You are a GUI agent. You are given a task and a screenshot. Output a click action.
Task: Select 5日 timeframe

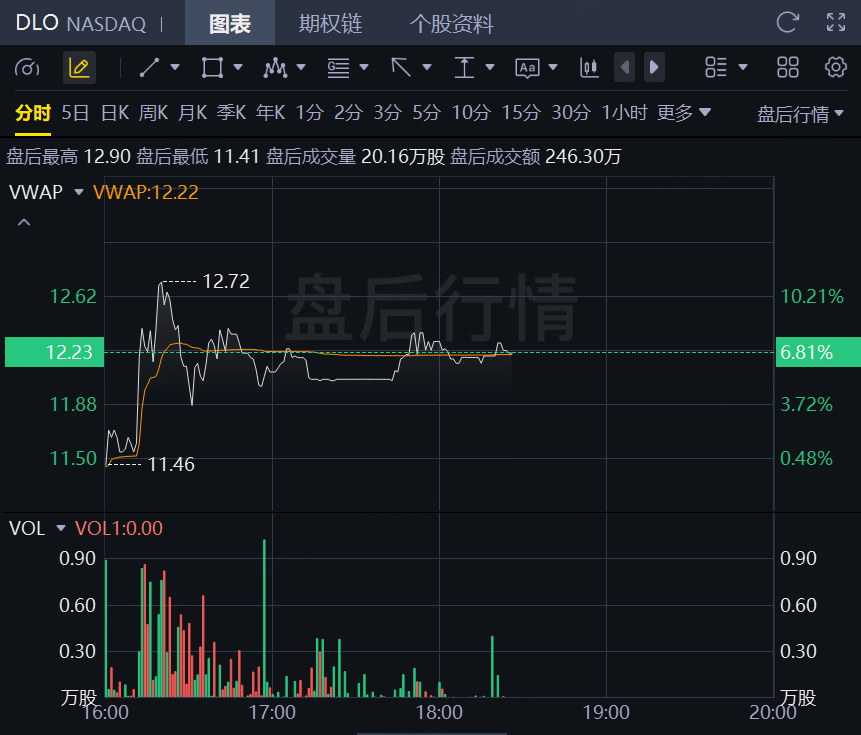coord(75,113)
